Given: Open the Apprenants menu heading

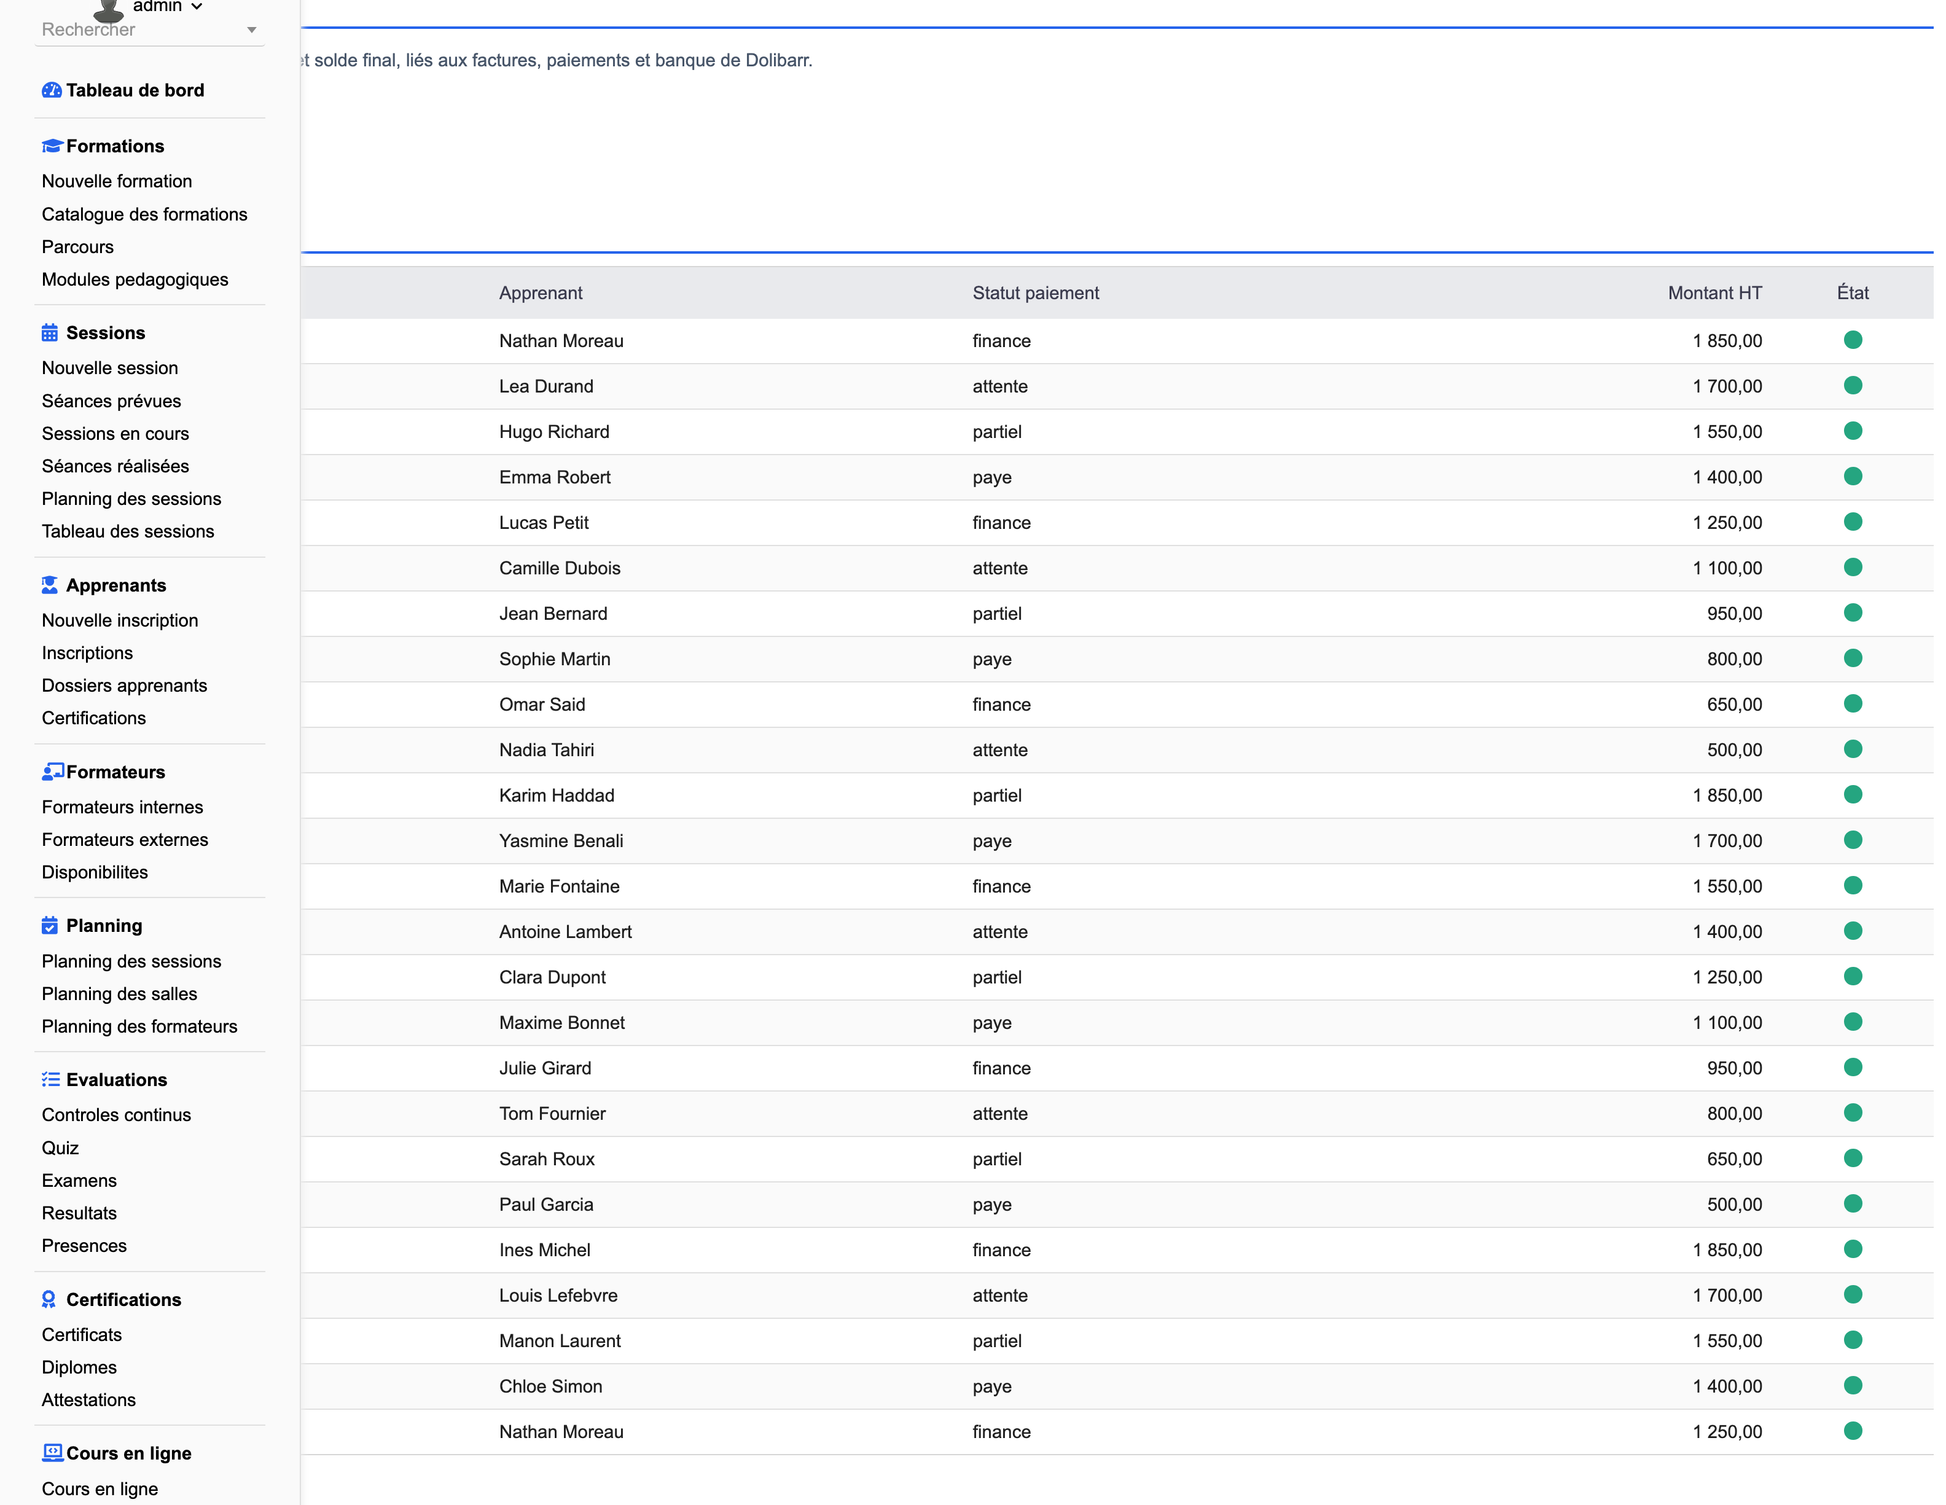Looking at the screenshot, I should [x=116, y=585].
